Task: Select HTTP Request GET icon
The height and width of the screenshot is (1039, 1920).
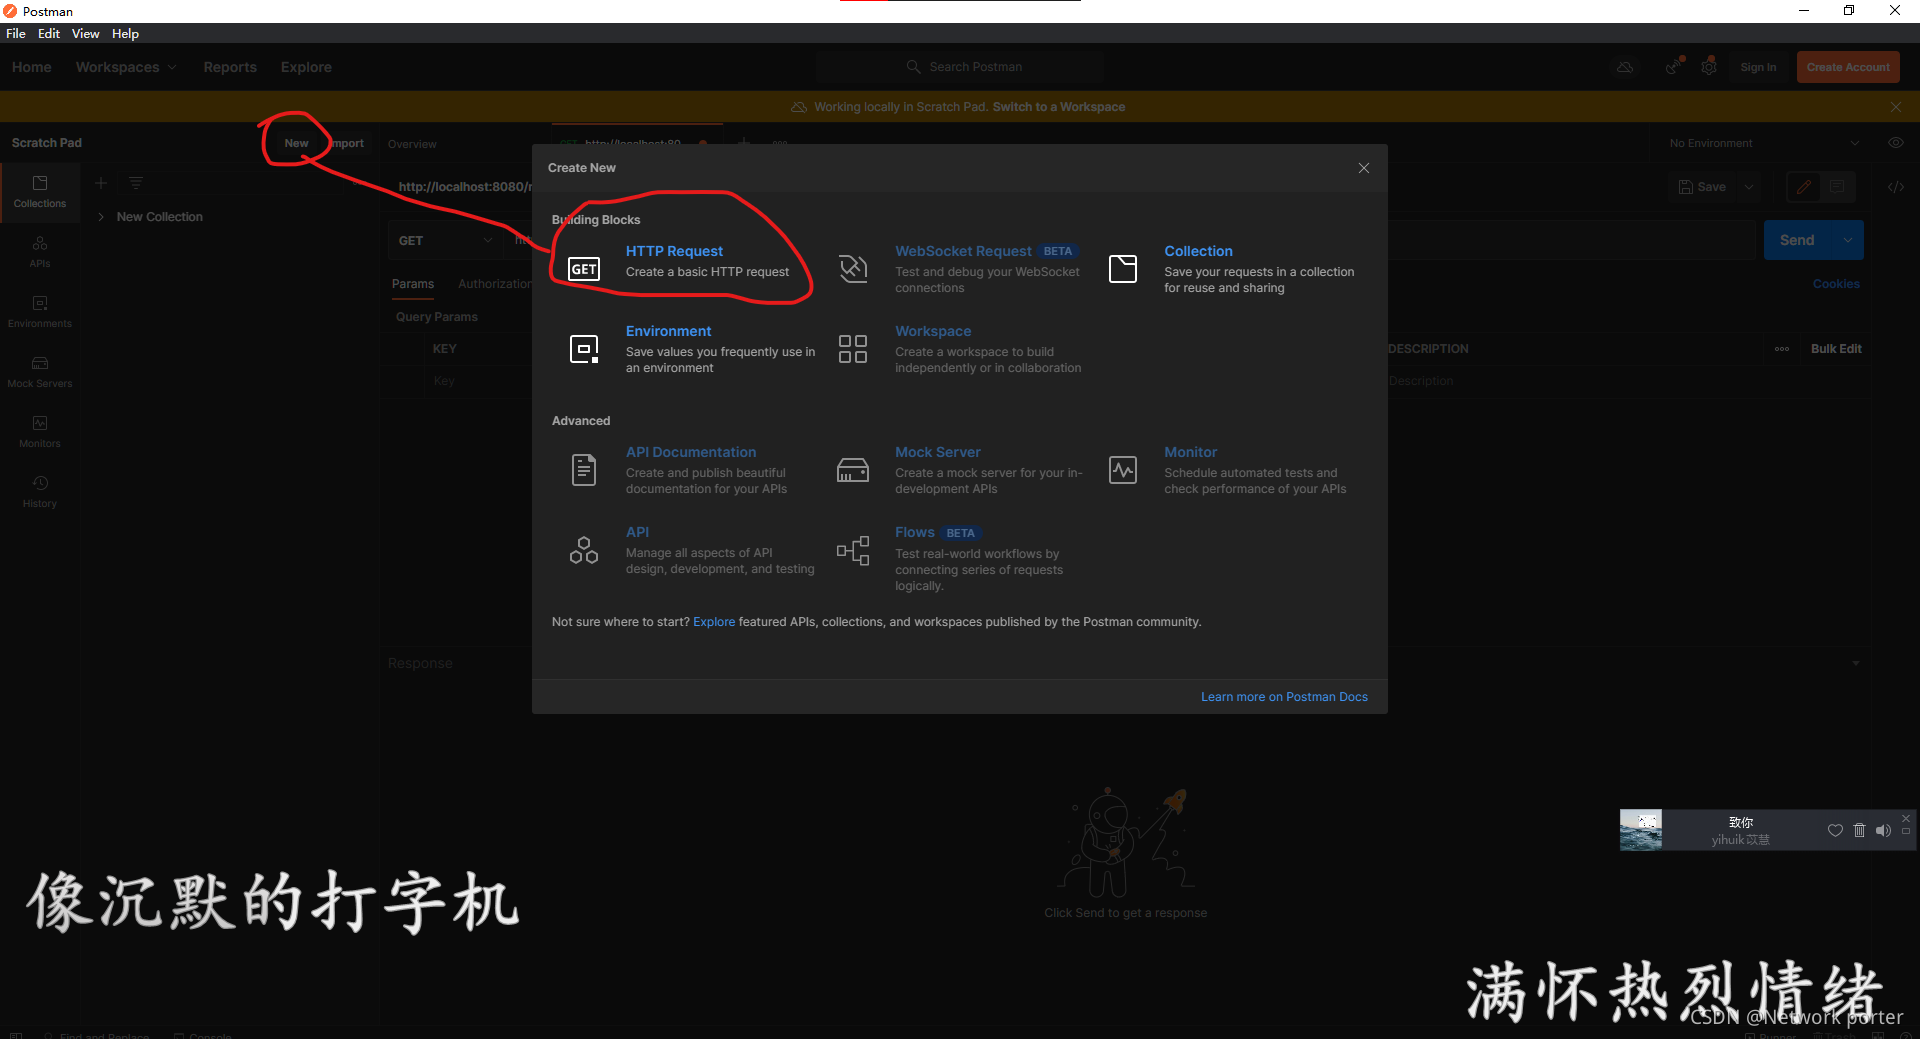Action: click(584, 269)
